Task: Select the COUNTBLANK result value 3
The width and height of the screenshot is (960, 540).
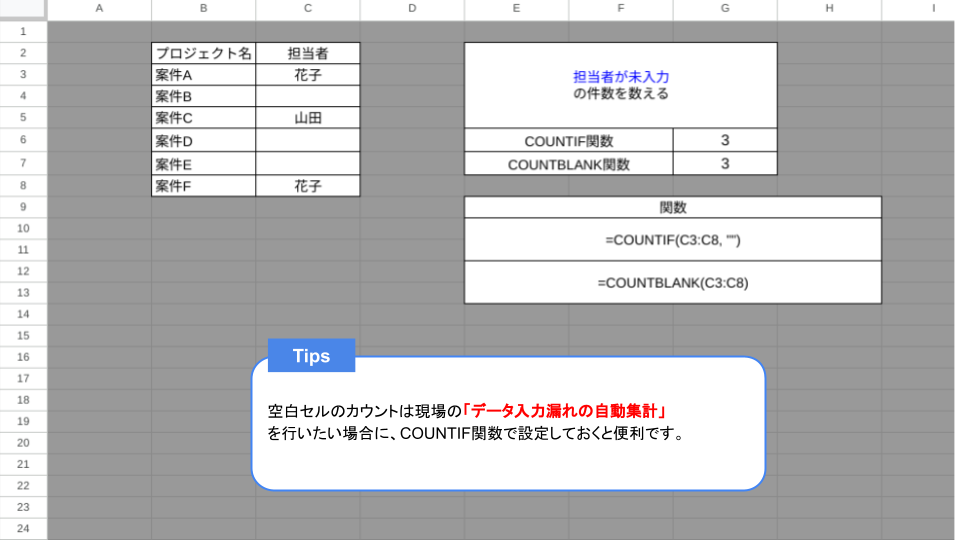Action: point(725,163)
